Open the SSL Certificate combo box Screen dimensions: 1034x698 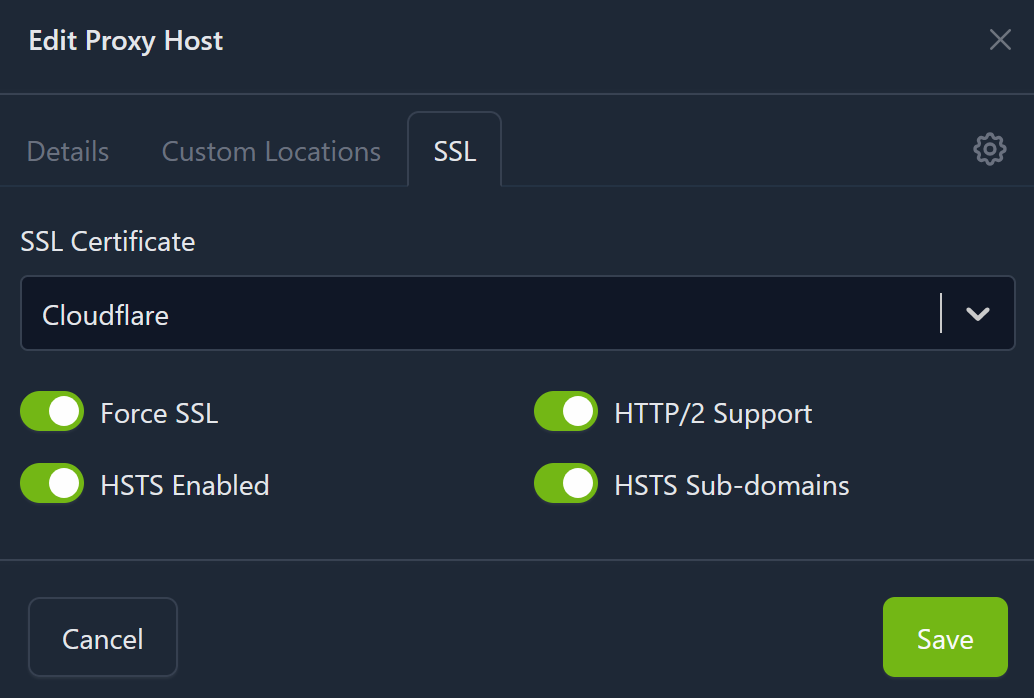point(480,314)
